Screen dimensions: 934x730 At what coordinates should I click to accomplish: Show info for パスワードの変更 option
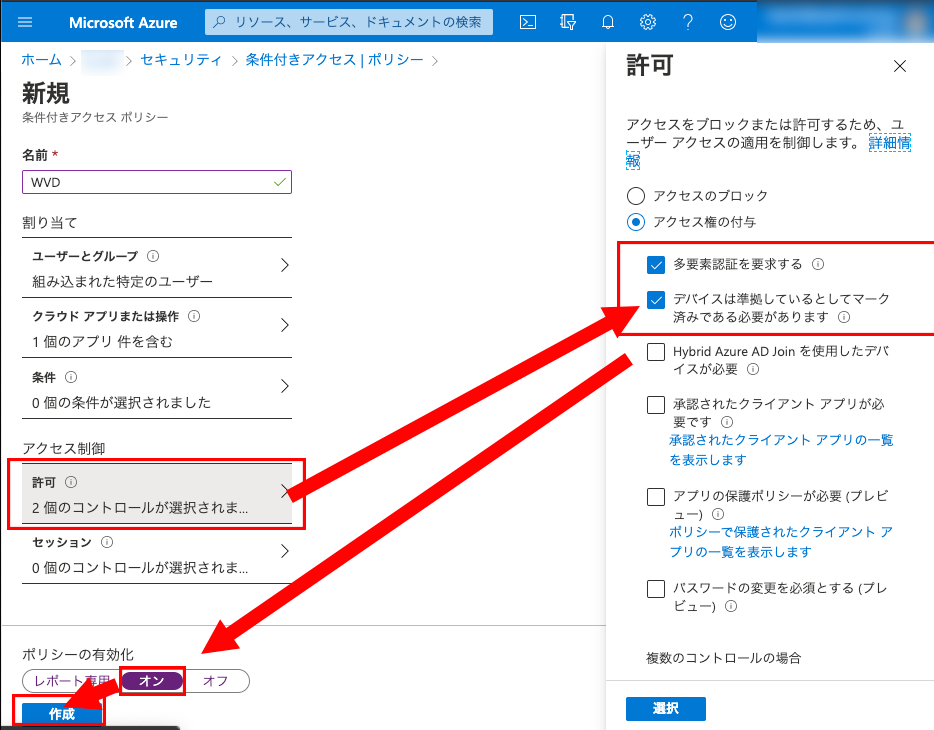point(731,606)
